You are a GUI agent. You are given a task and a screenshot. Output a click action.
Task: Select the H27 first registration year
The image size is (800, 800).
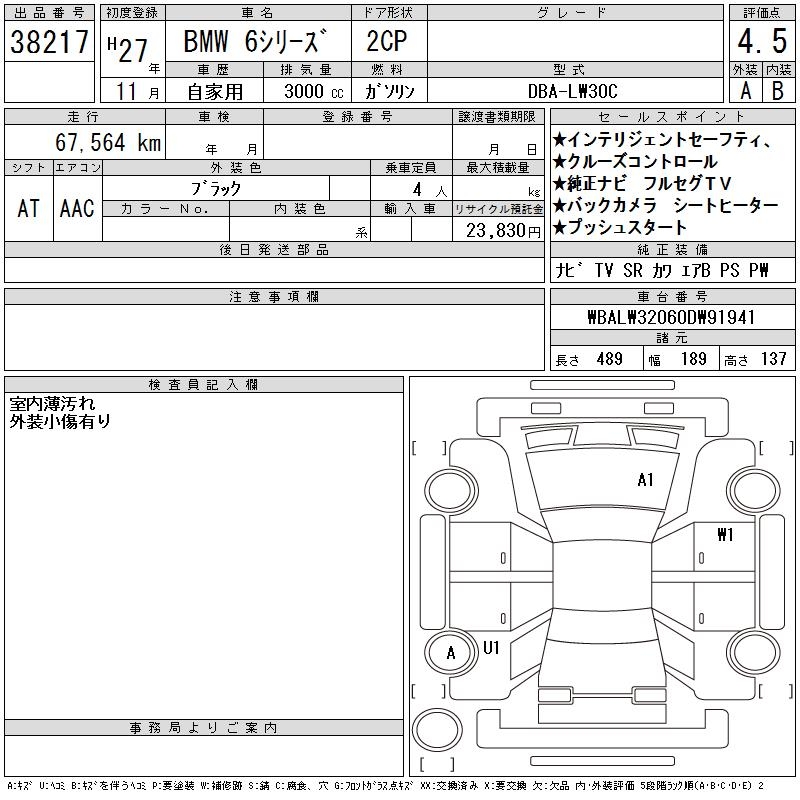coord(128,49)
